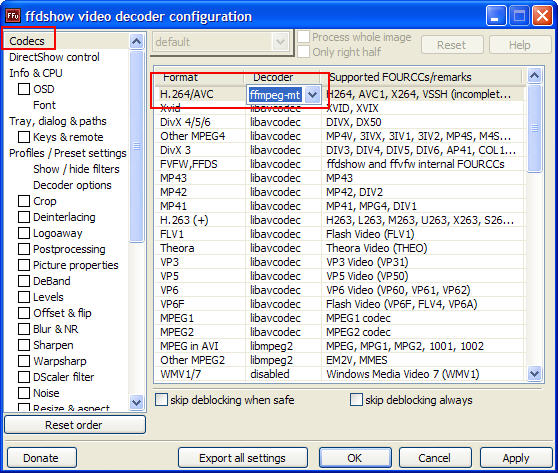Viewport: 558px width, 473px height.
Task: Minimize the ffdshow configuration window
Action: coord(496,16)
